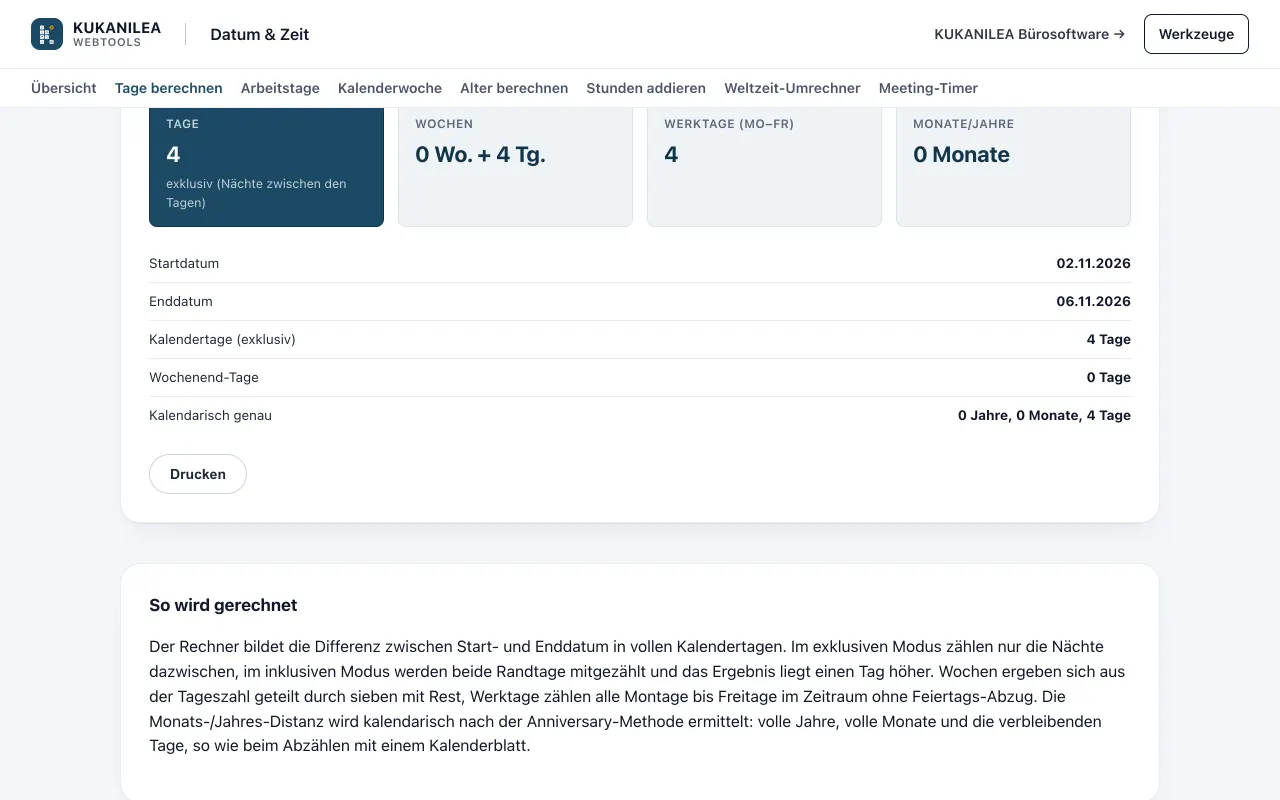Screen dimensions: 1280x800
Task: Click the KUKANILEA WEBTOOLS brand text
Action: 117,34
